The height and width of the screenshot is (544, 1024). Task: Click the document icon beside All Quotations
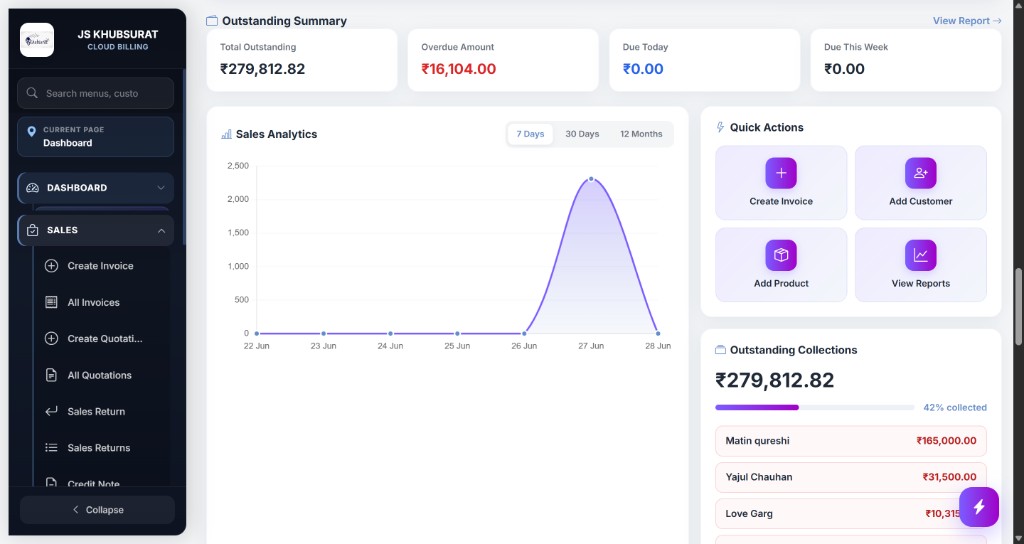point(51,375)
